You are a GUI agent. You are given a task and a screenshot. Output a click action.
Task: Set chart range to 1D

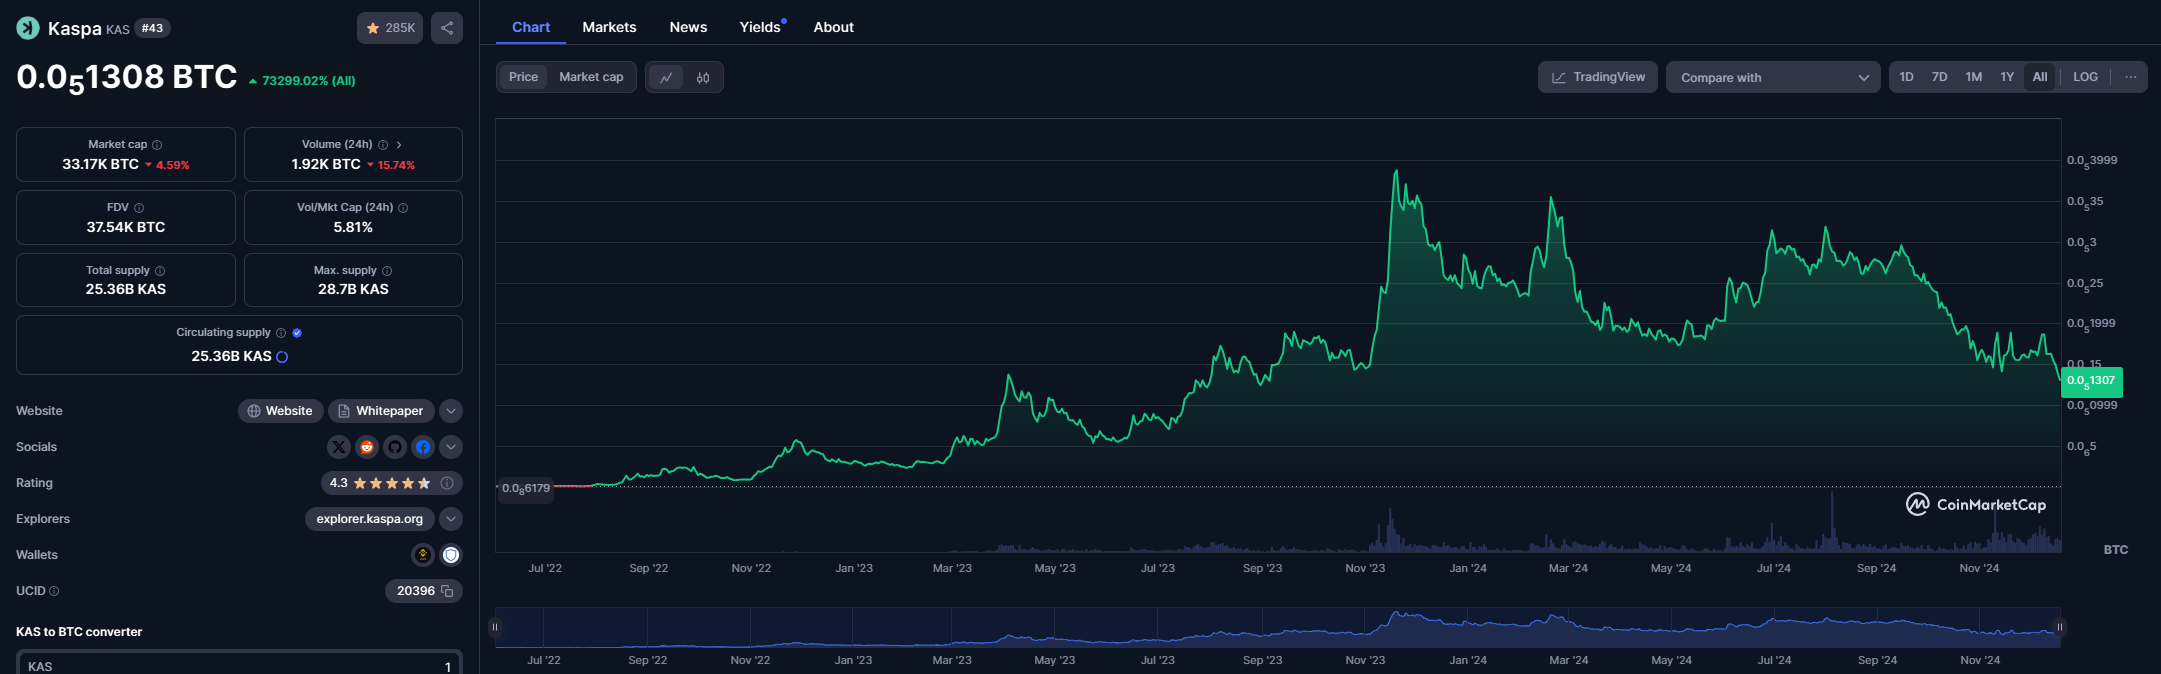[1906, 77]
